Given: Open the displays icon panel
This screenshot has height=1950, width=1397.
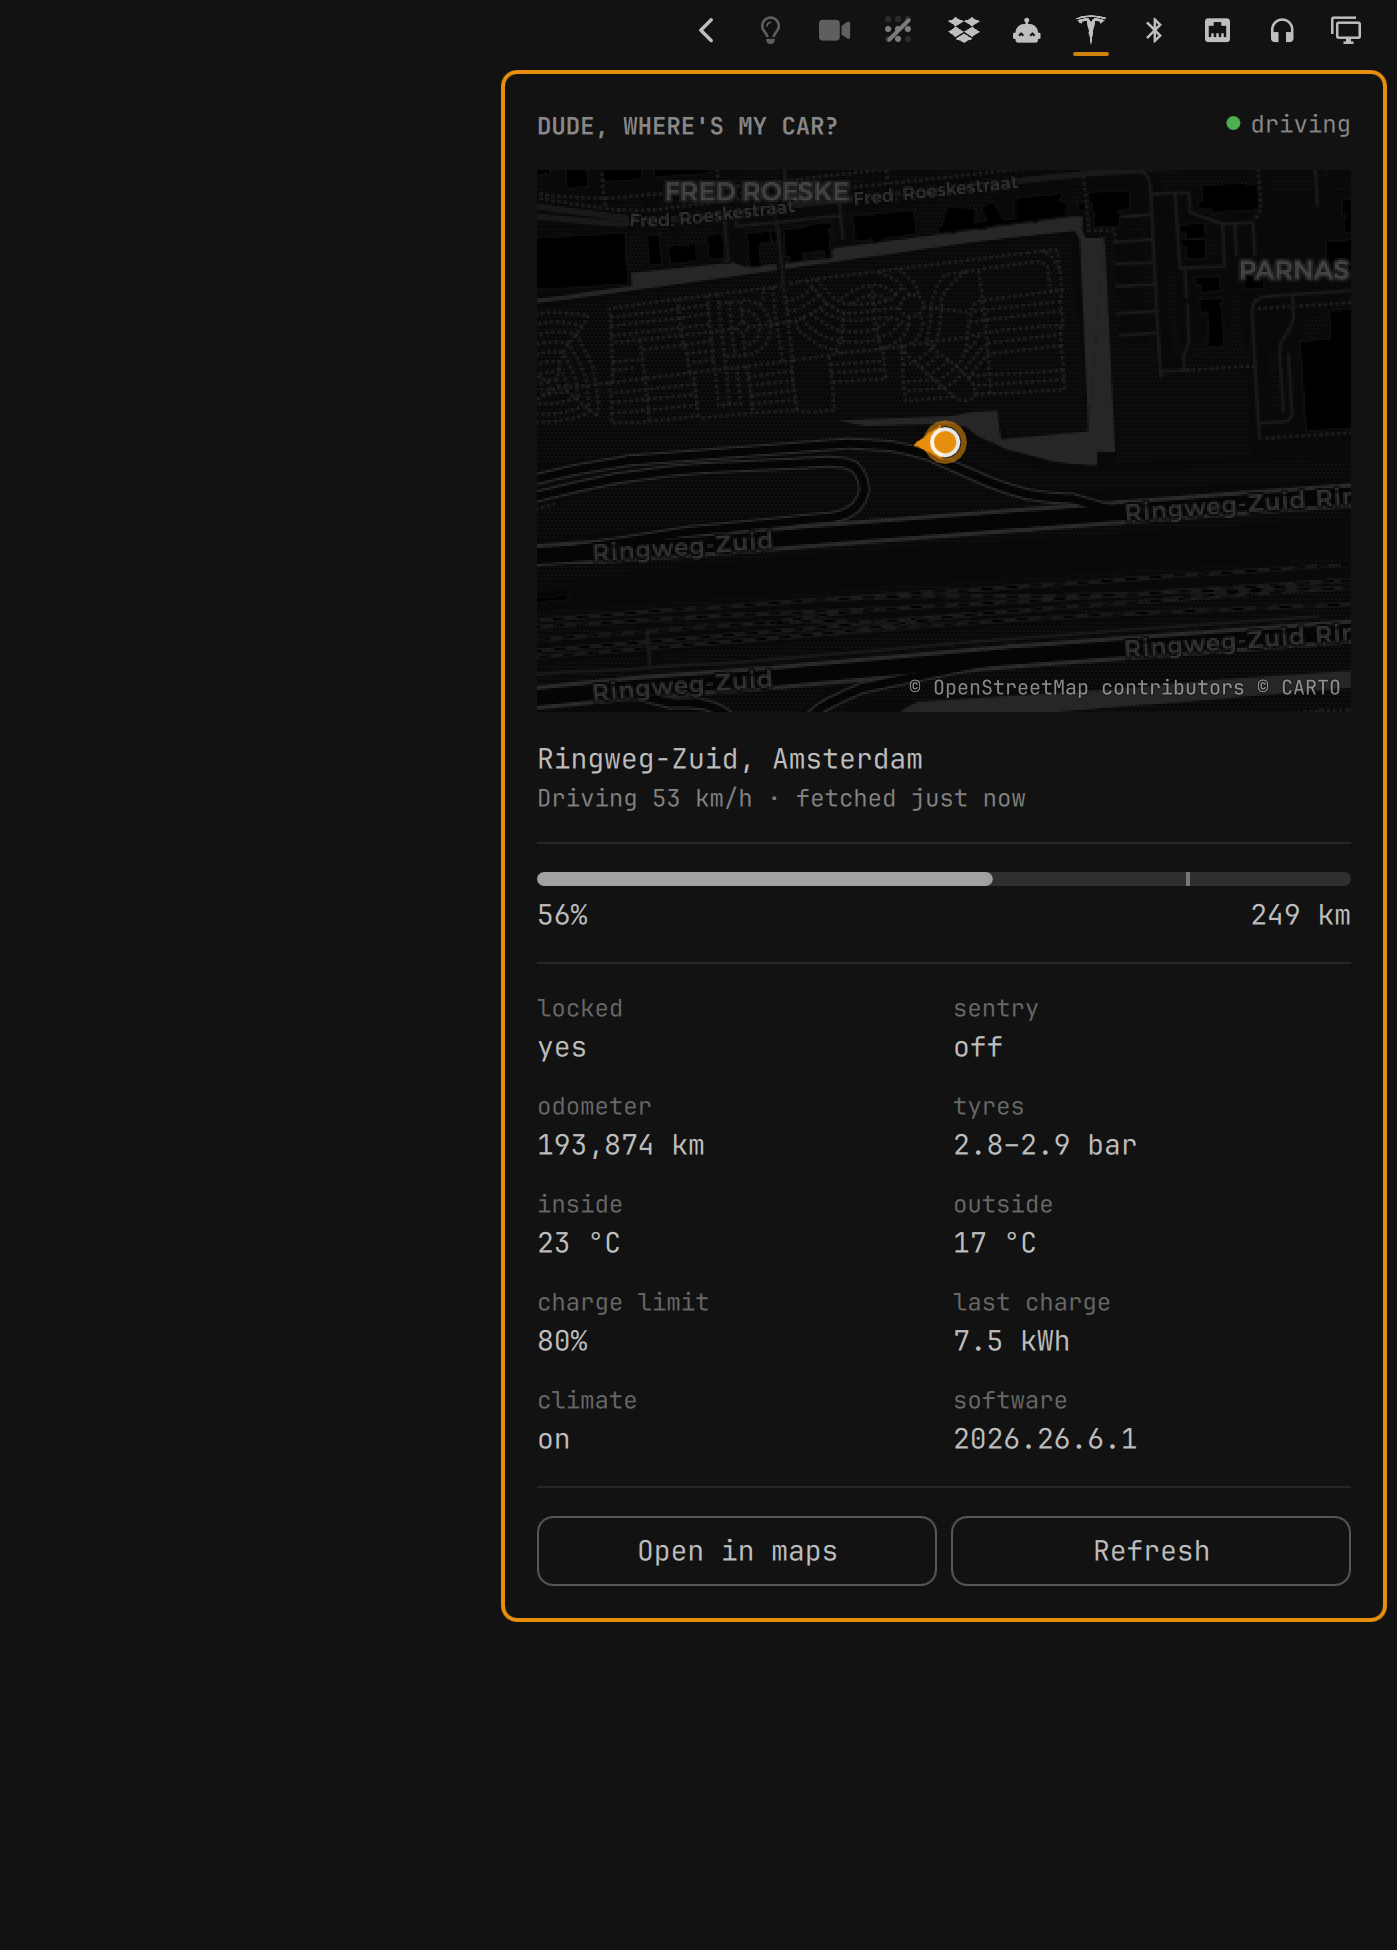Looking at the screenshot, I should click(1346, 30).
